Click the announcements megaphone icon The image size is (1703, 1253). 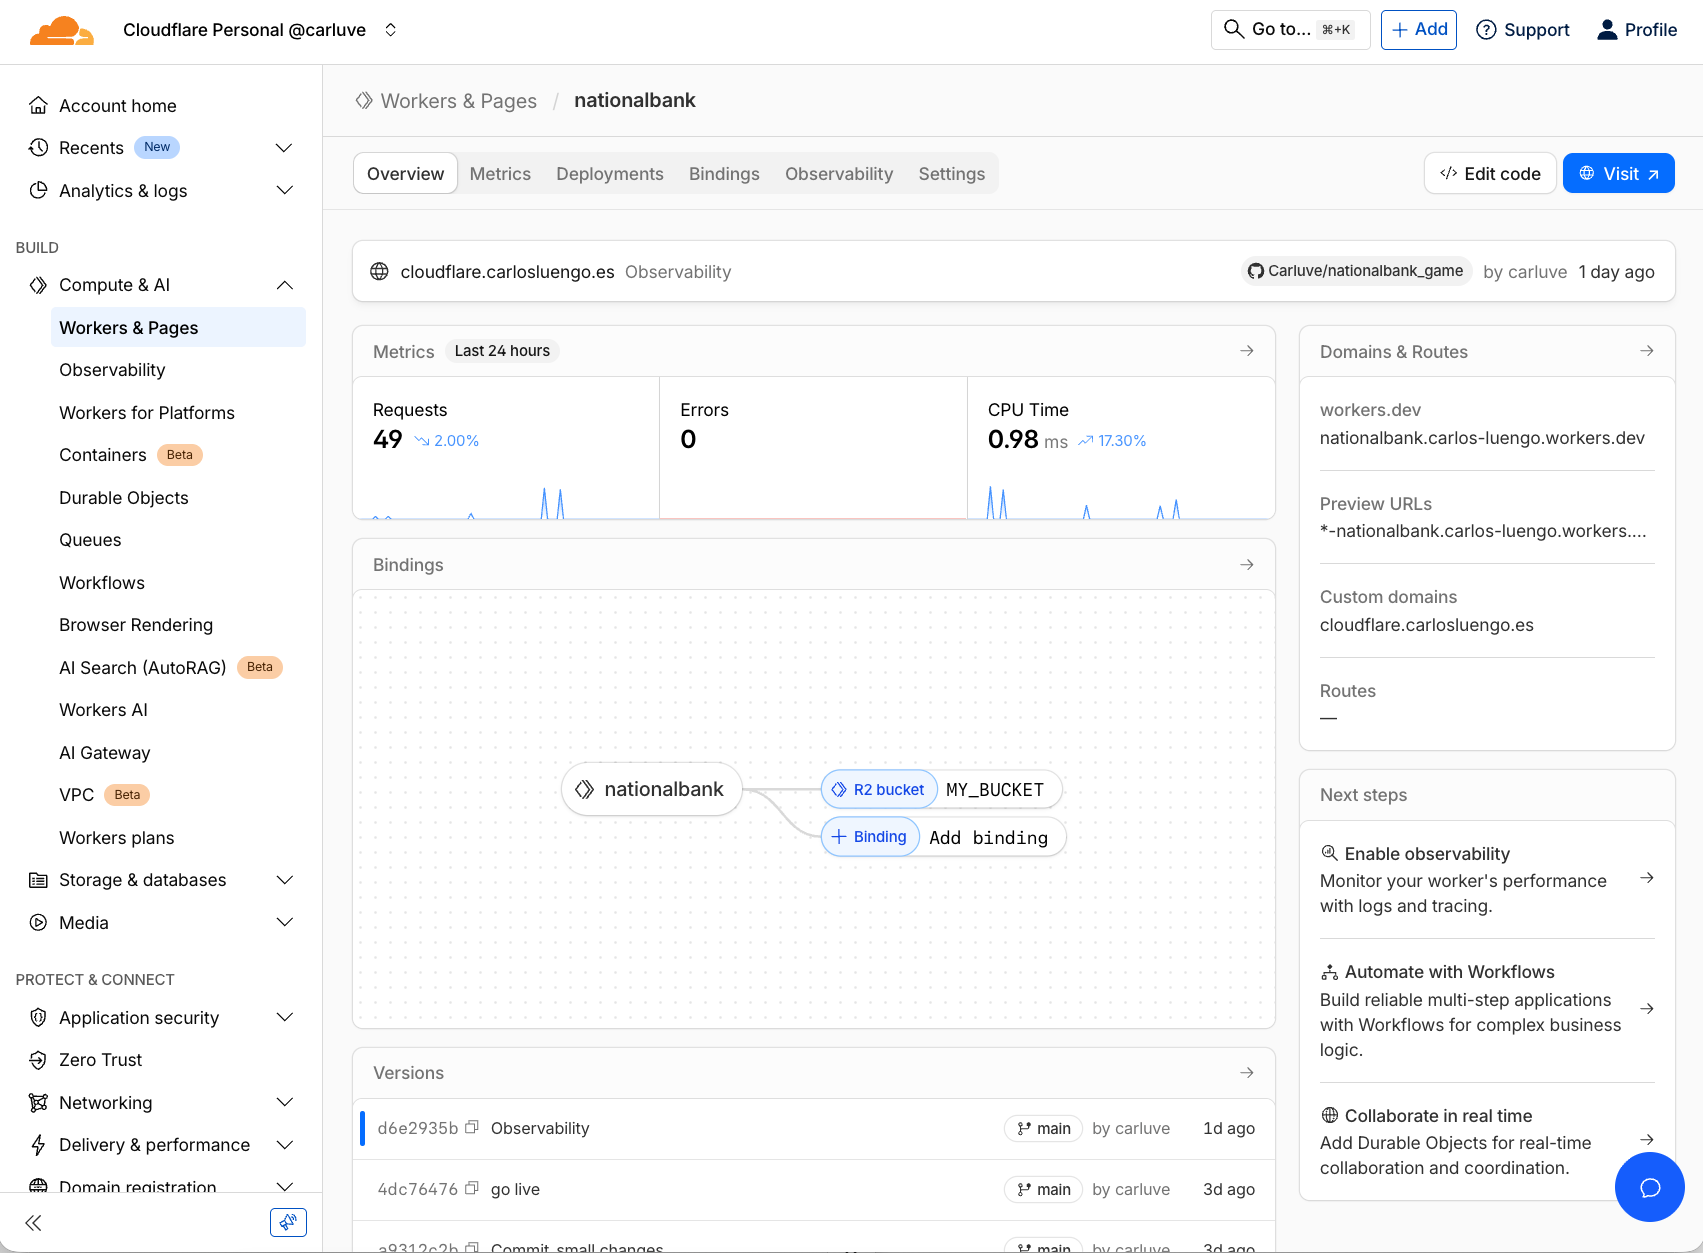point(288,1221)
